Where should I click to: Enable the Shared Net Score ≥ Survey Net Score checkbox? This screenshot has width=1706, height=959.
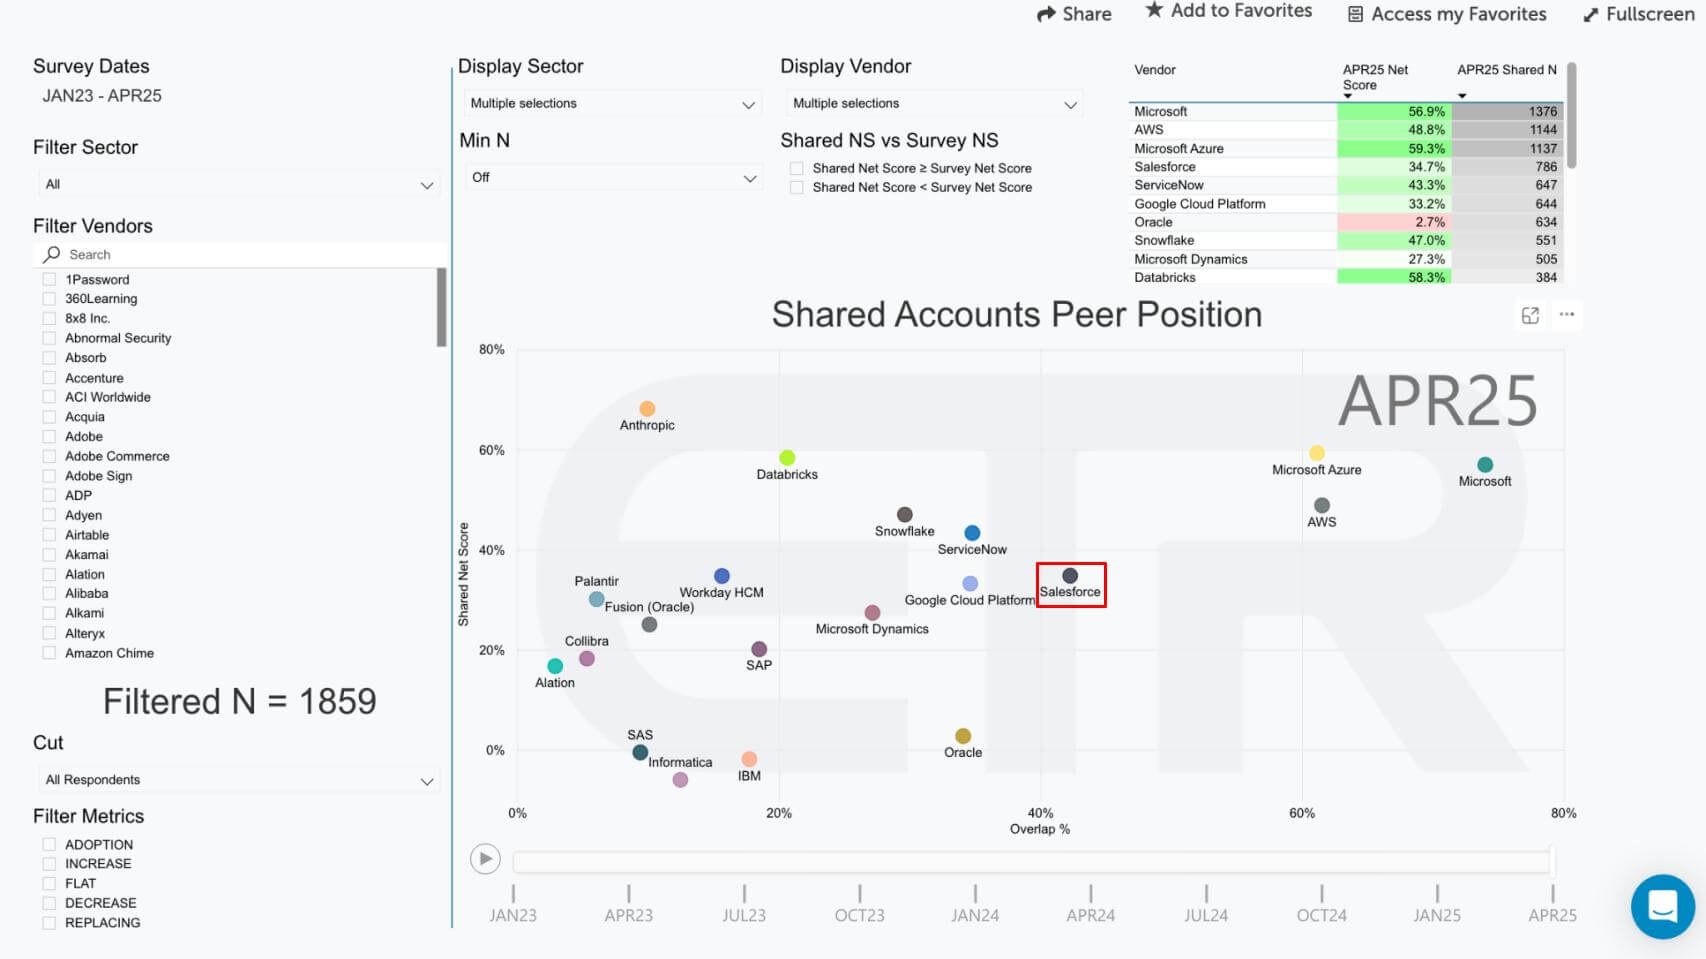[x=797, y=168]
